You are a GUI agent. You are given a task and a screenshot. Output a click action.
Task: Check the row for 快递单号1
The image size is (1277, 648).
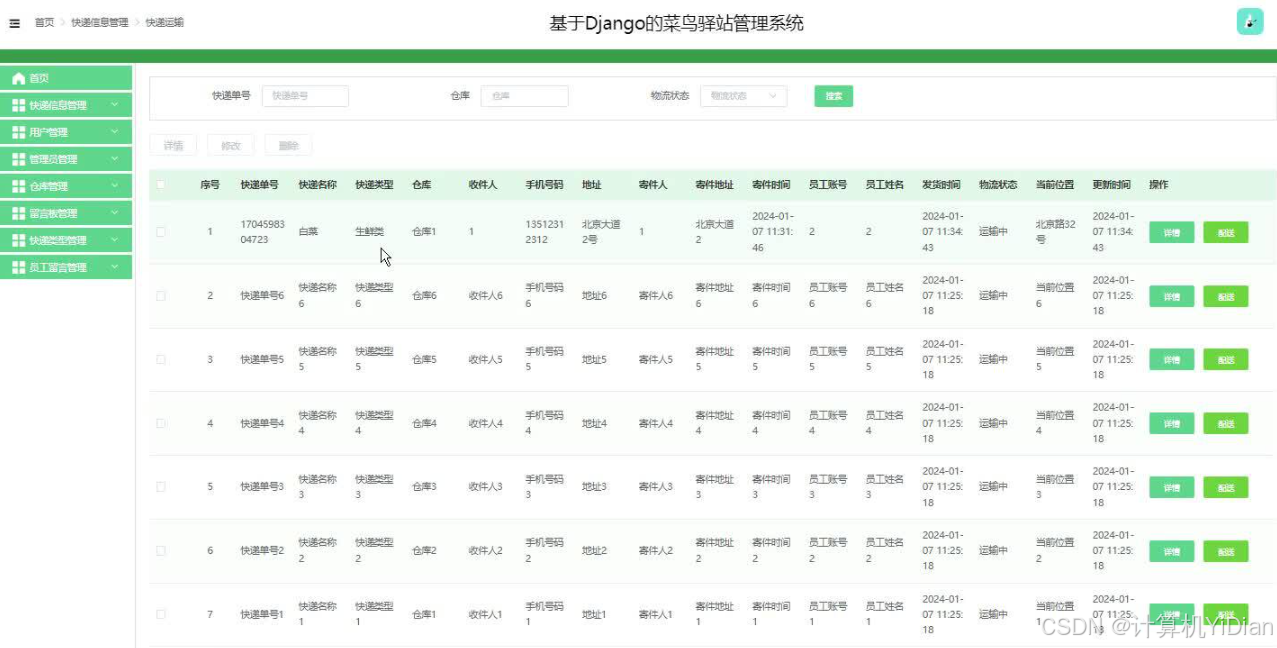161,614
